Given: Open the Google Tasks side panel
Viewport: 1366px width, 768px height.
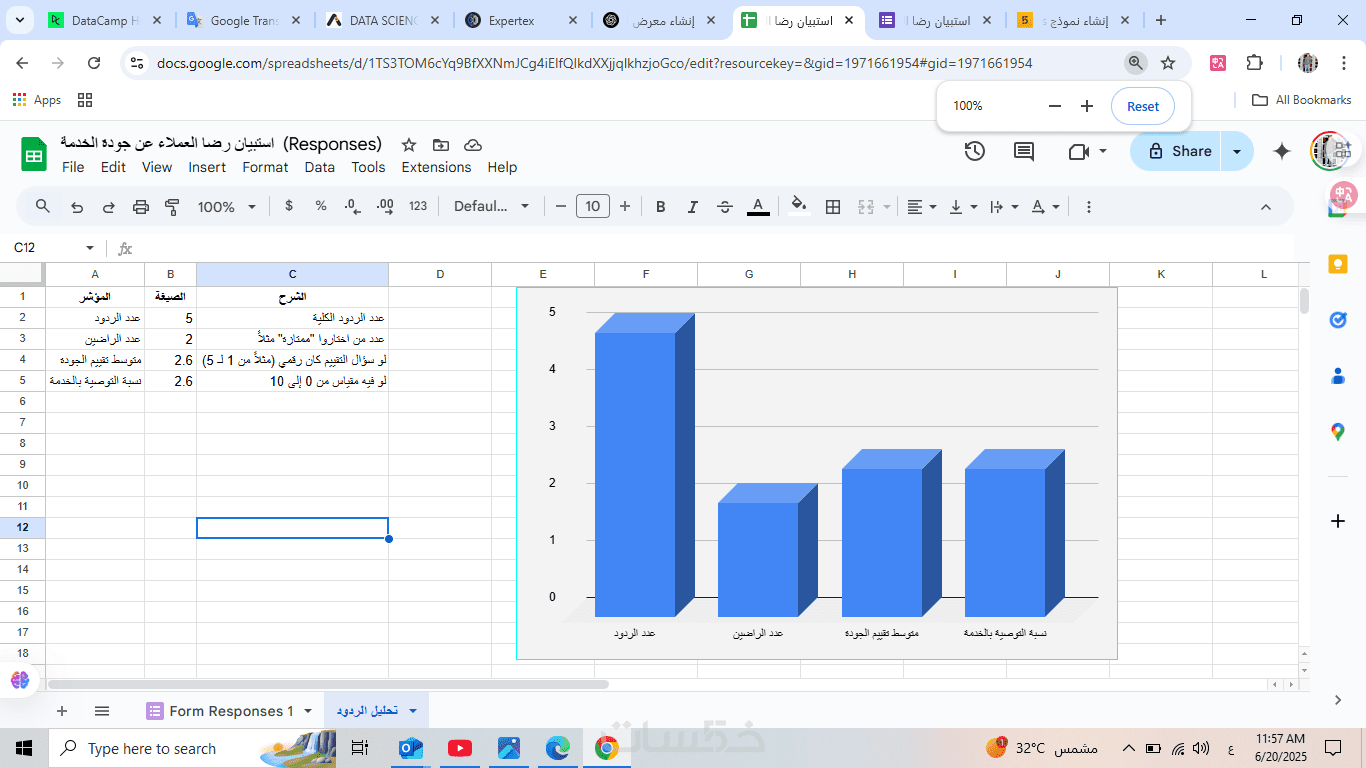Looking at the screenshot, I should [1338, 320].
